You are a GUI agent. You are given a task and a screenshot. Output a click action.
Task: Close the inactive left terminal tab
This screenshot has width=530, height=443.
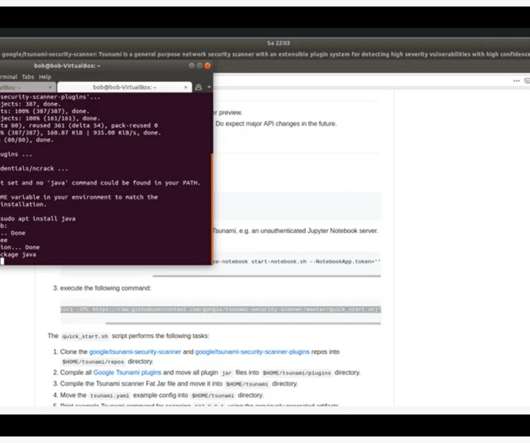pyautogui.click(x=50, y=88)
